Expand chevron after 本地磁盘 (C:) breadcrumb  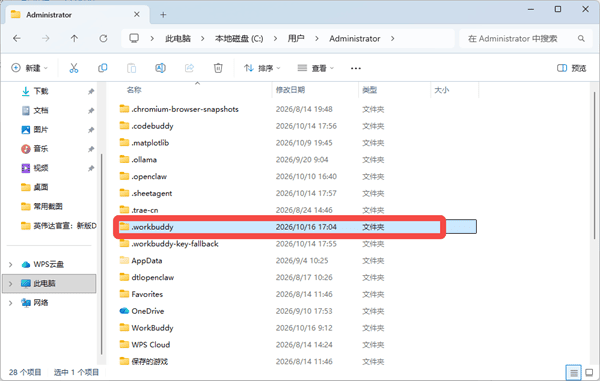point(275,39)
